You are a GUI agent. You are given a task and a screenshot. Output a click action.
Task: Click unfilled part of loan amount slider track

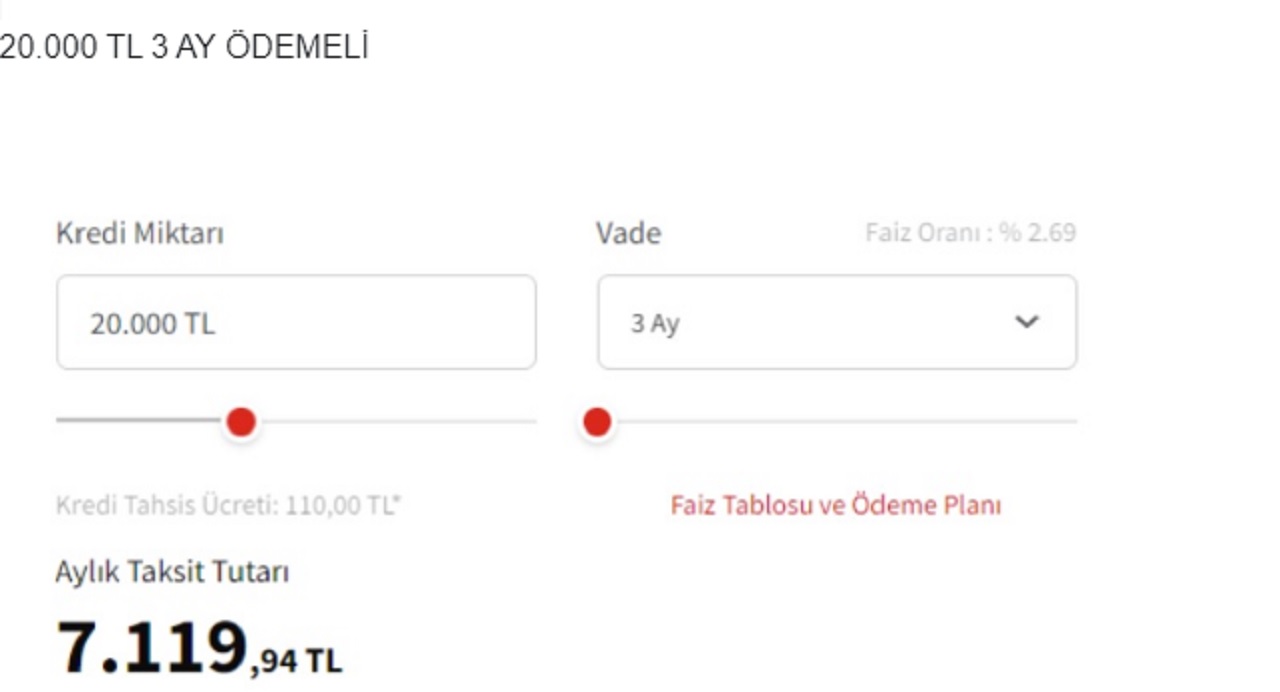point(400,421)
